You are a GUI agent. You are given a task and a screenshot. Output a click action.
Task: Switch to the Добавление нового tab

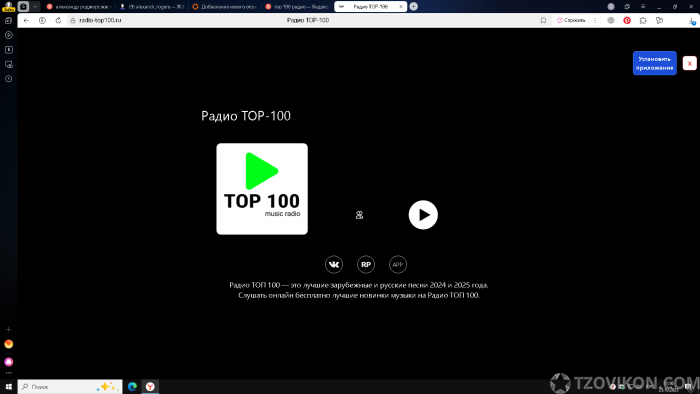coord(225,7)
